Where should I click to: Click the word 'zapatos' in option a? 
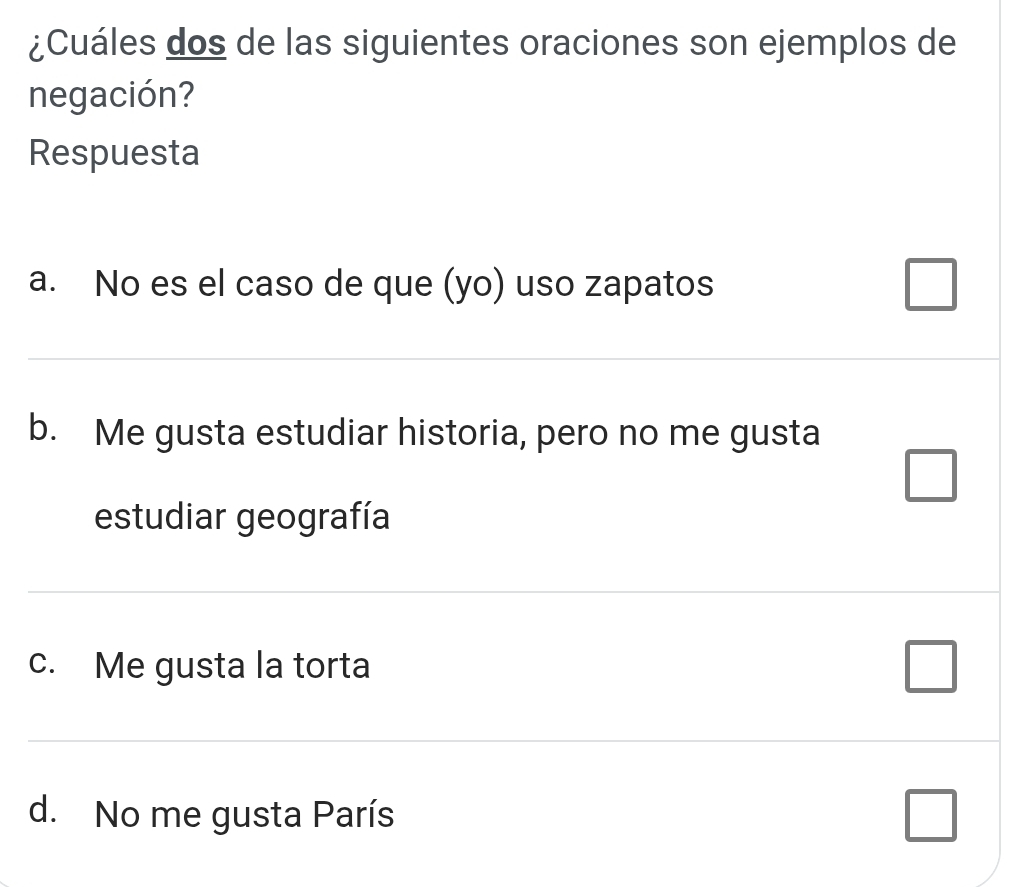(648, 285)
